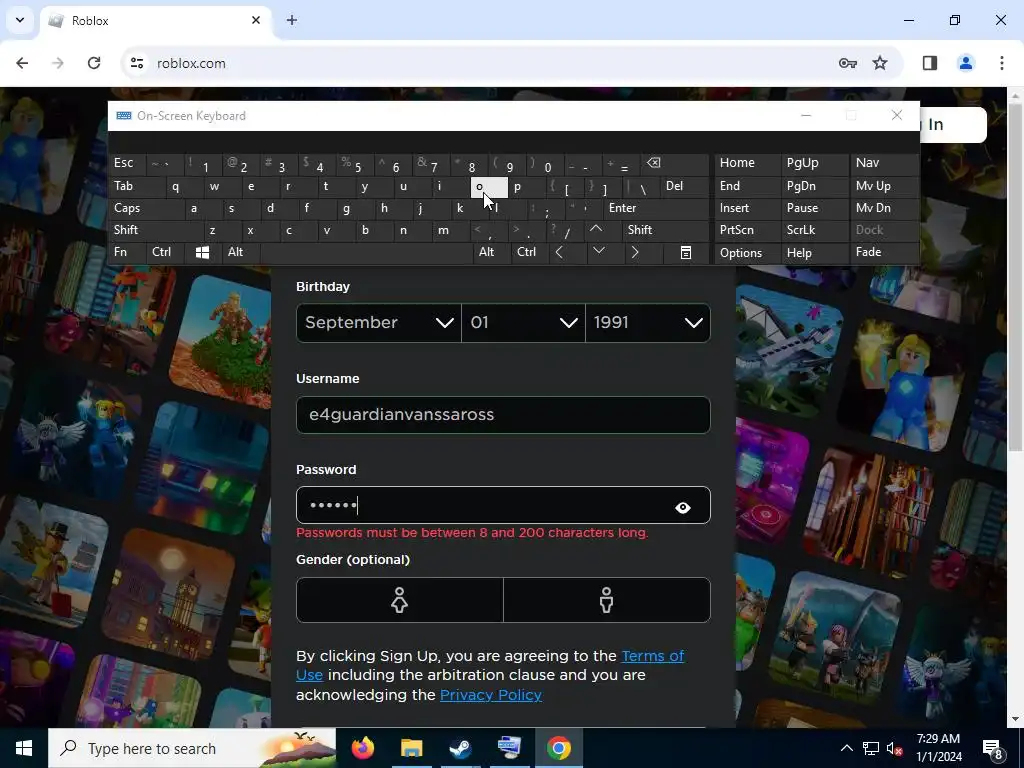Screen dimensions: 1024x768
Task: Open the Chrome three-dot menu
Action: point(1002,63)
